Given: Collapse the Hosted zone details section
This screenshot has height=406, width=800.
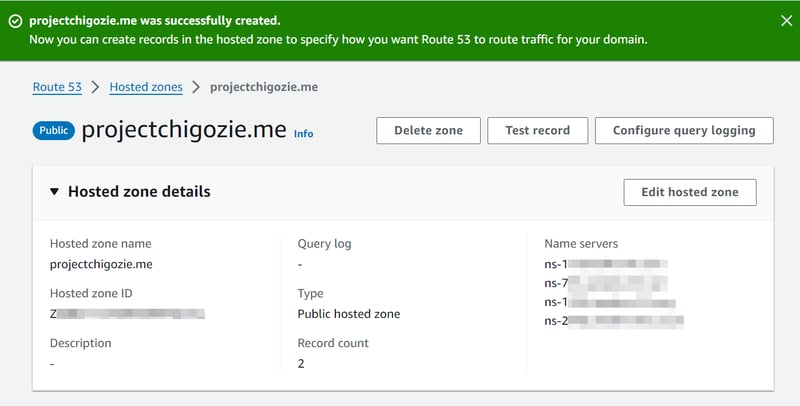Looking at the screenshot, I should 55,192.
